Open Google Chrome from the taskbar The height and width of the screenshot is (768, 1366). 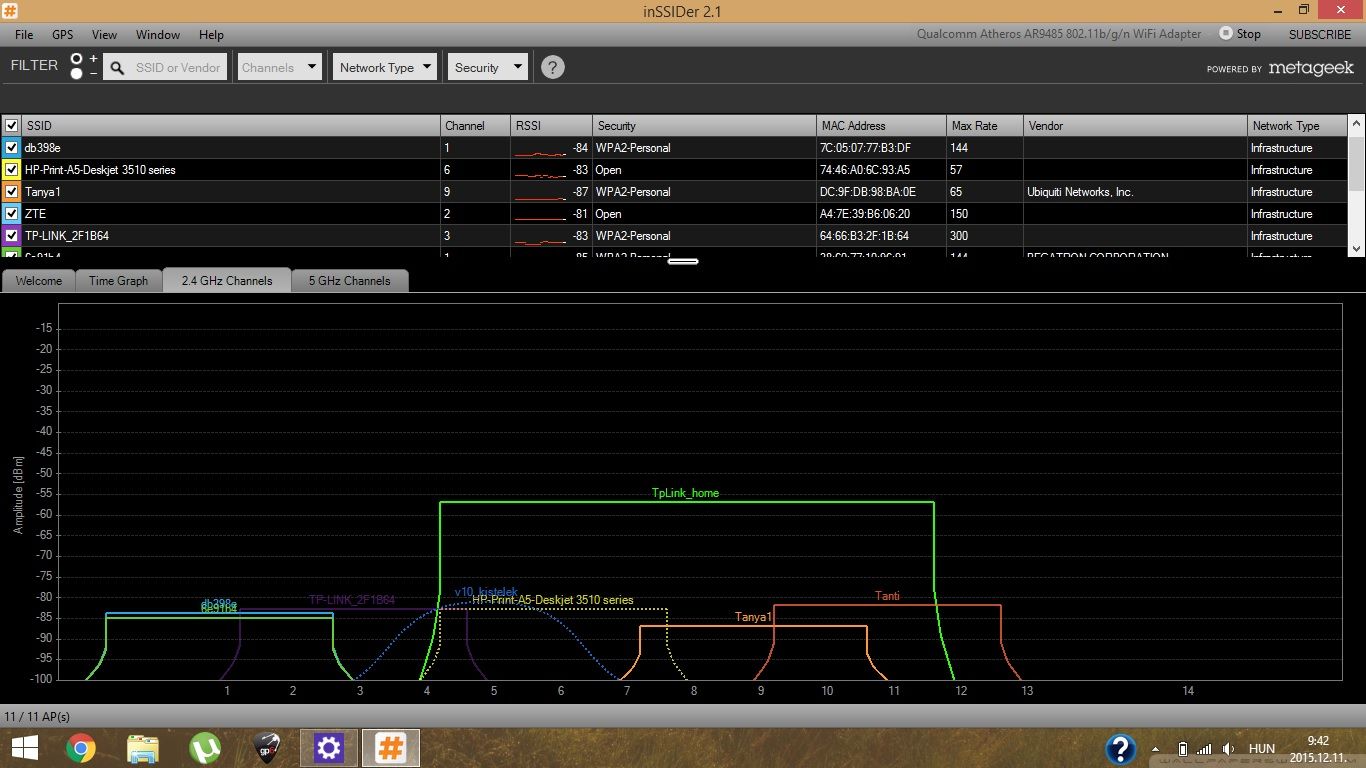(x=80, y=748)
